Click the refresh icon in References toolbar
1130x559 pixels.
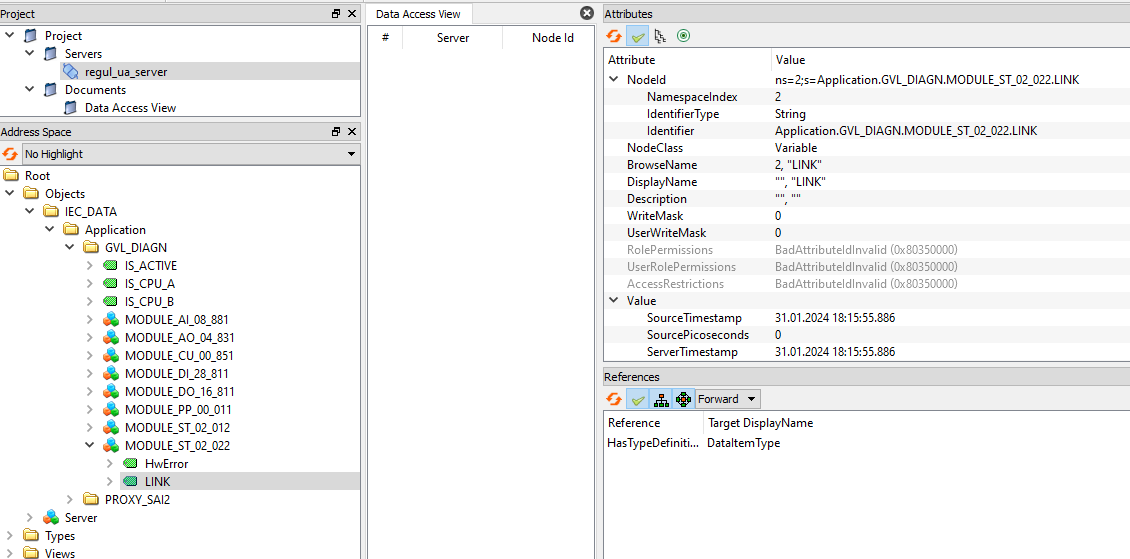614,399
